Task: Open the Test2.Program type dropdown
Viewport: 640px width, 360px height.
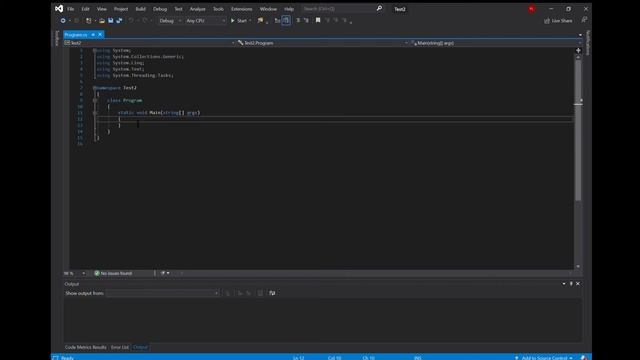Action: pyautogui.click(x=322, y=43)
